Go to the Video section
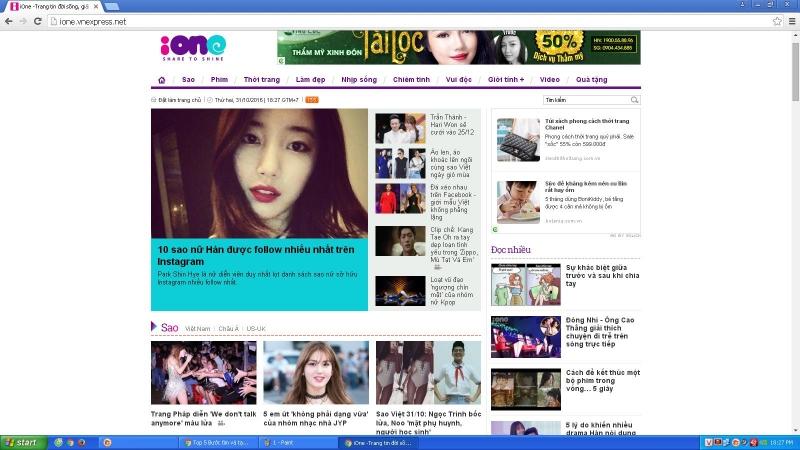Viewport: 800px width, 450px height. (x=550, y=79)
